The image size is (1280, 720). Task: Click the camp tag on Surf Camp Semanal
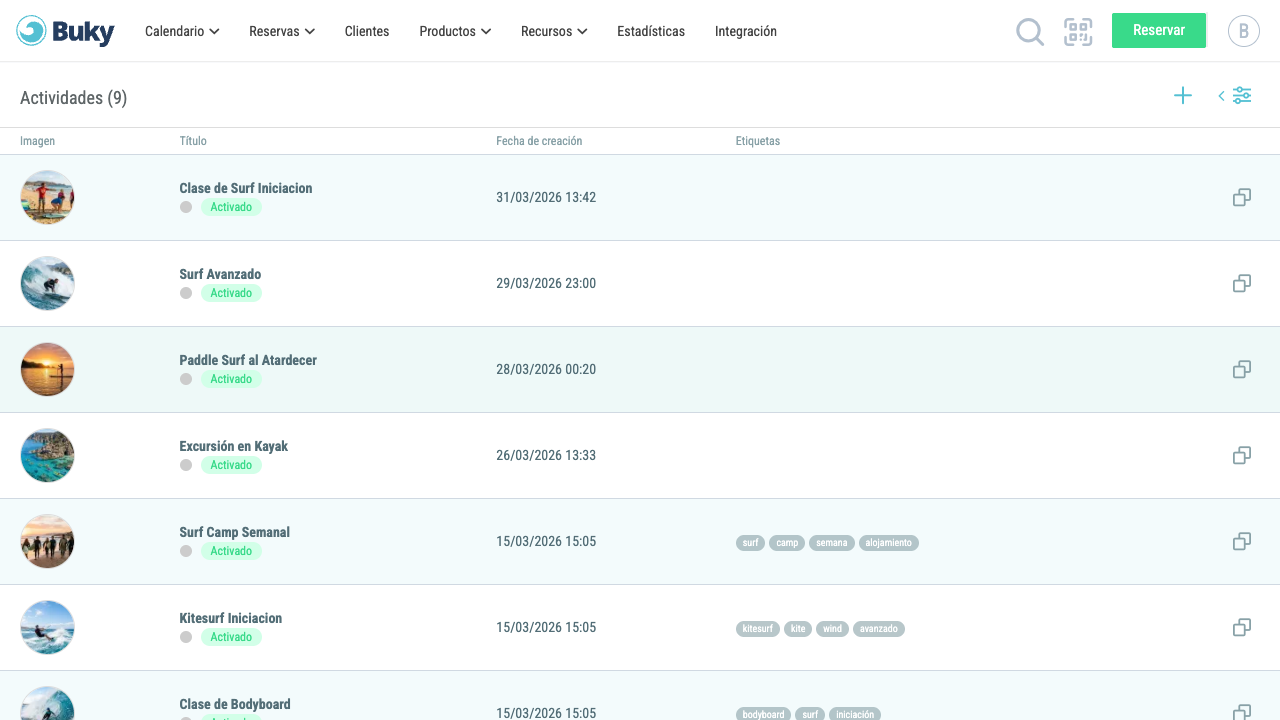[x=787, y=543]
